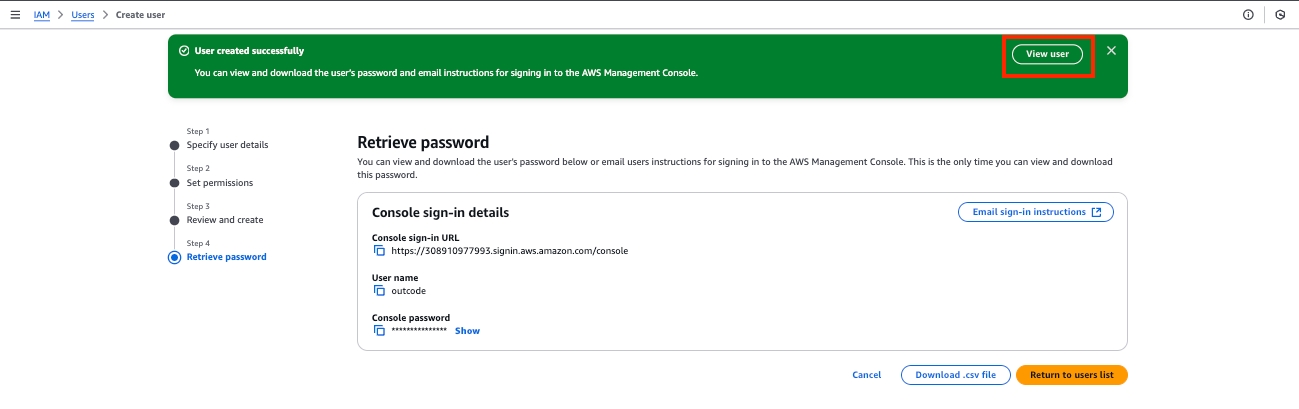Image resolution: width=1299 pixels, height=409 pixels.
Task: Show the hidden console password
Action: pos(467,331)
